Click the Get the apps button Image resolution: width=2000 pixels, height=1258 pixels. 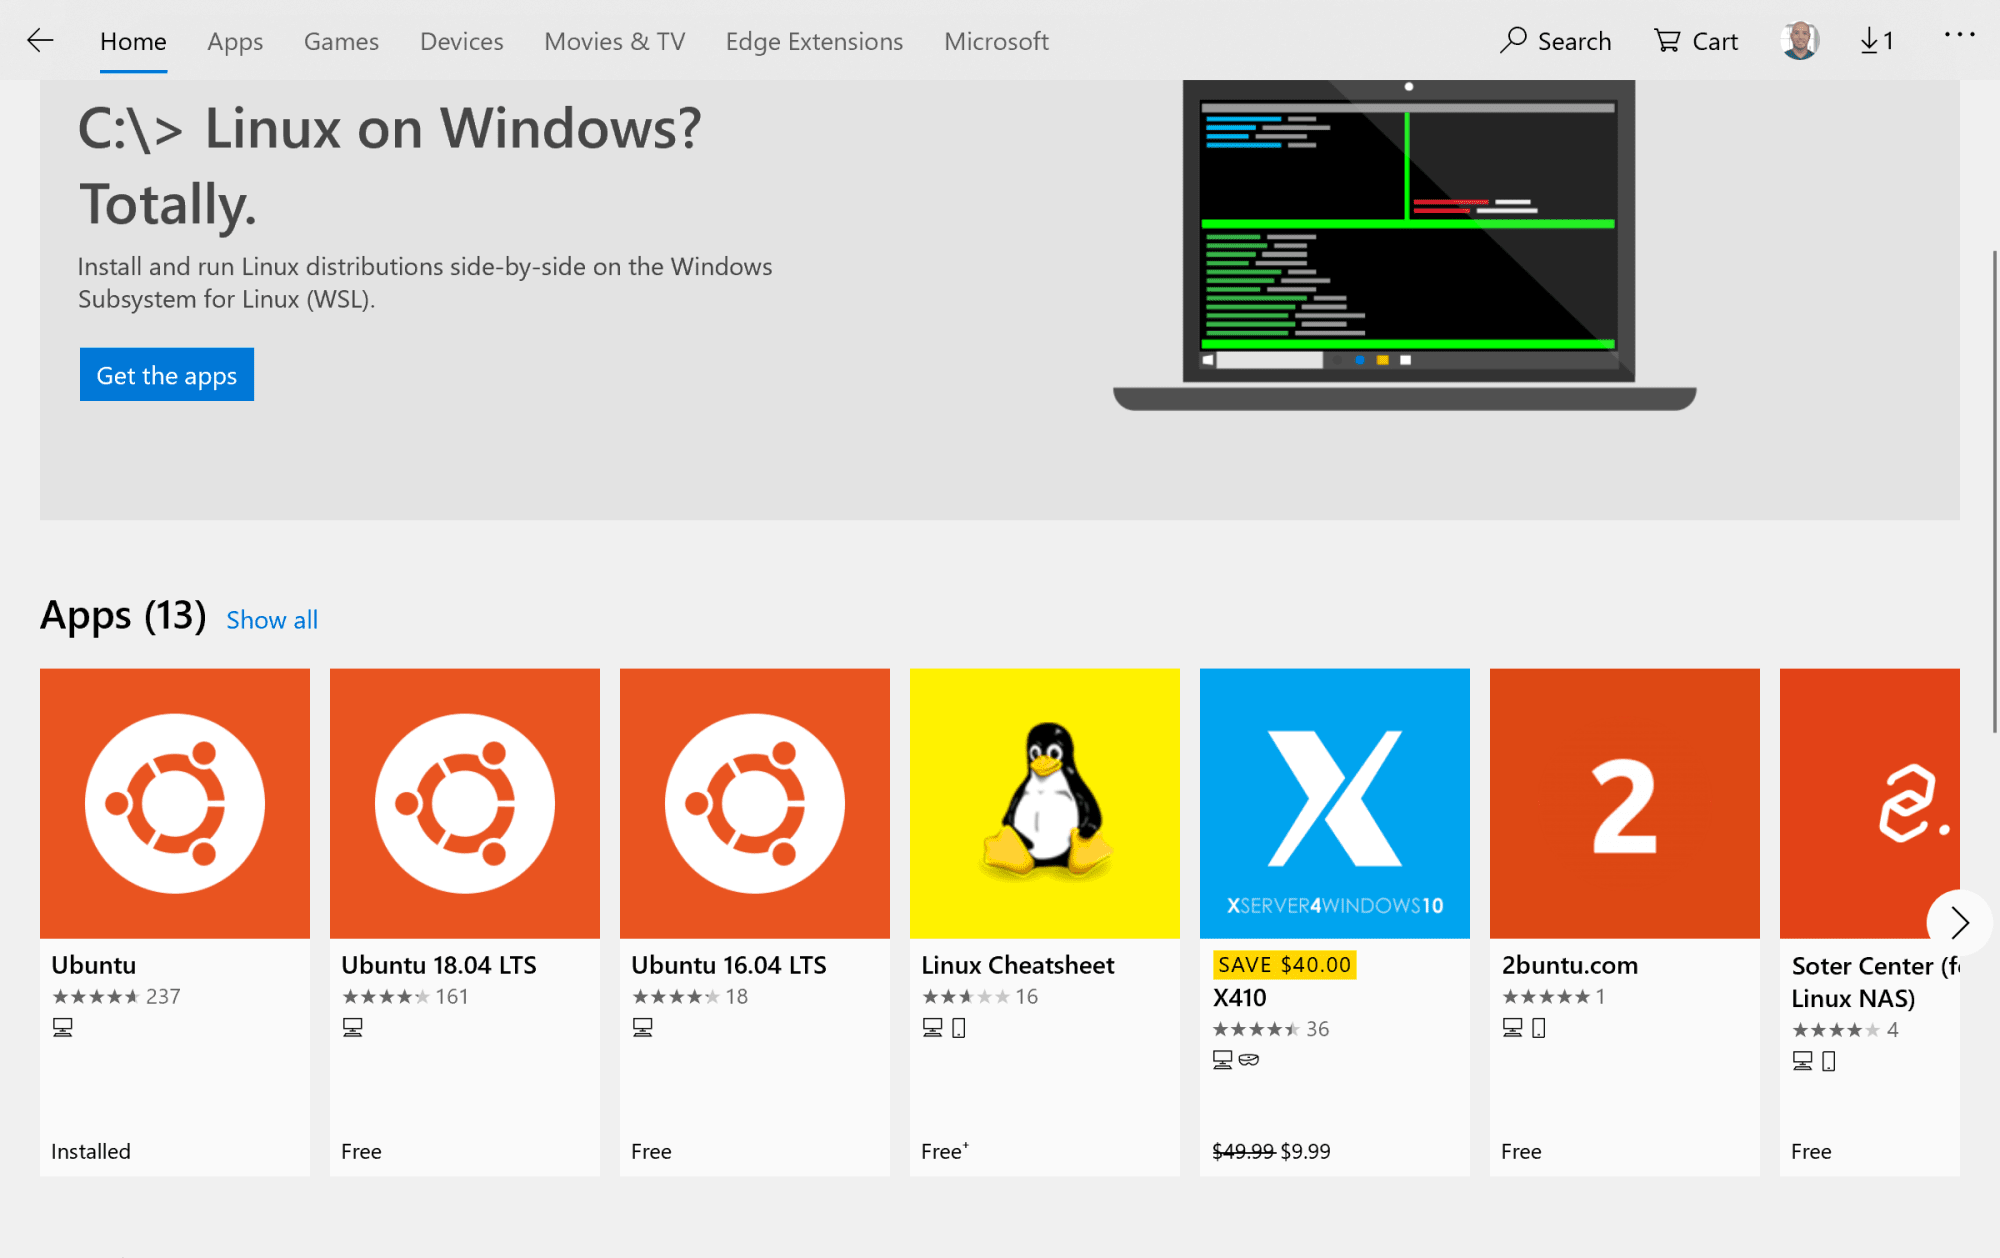click(x=167, y=375)
